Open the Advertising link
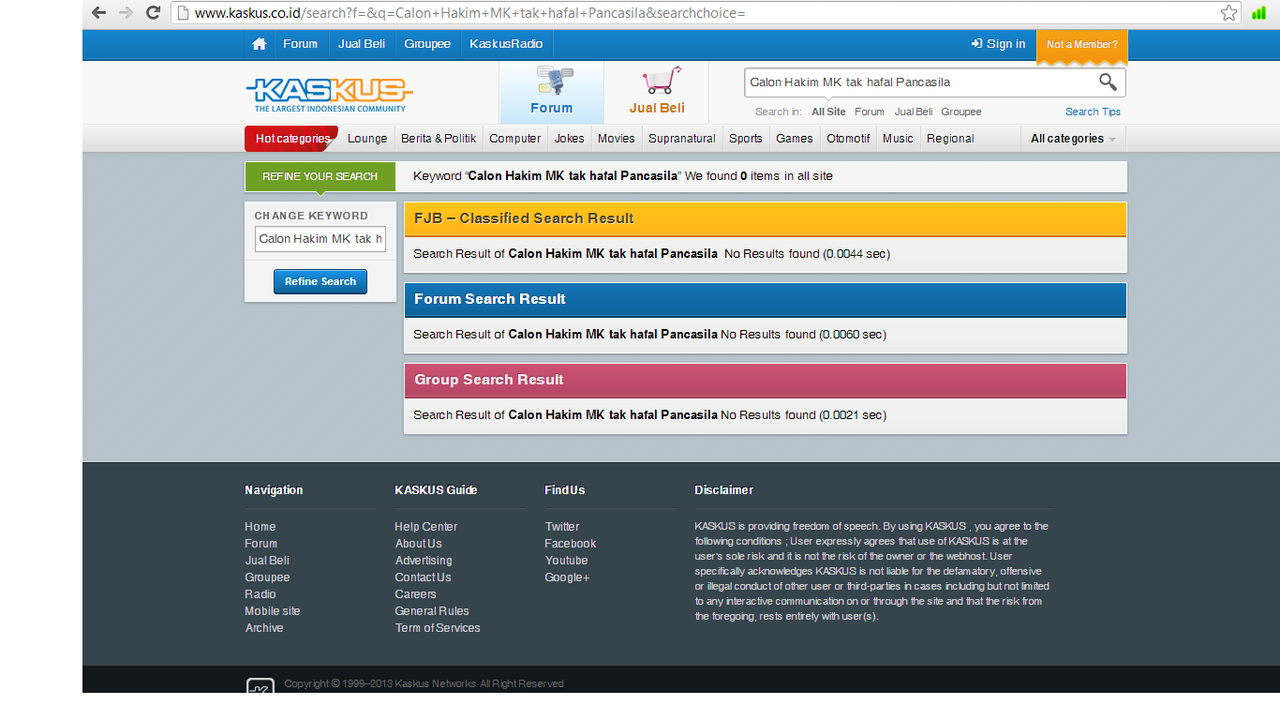Viewport: 1280px width, 720px height. tap(423, 561)
